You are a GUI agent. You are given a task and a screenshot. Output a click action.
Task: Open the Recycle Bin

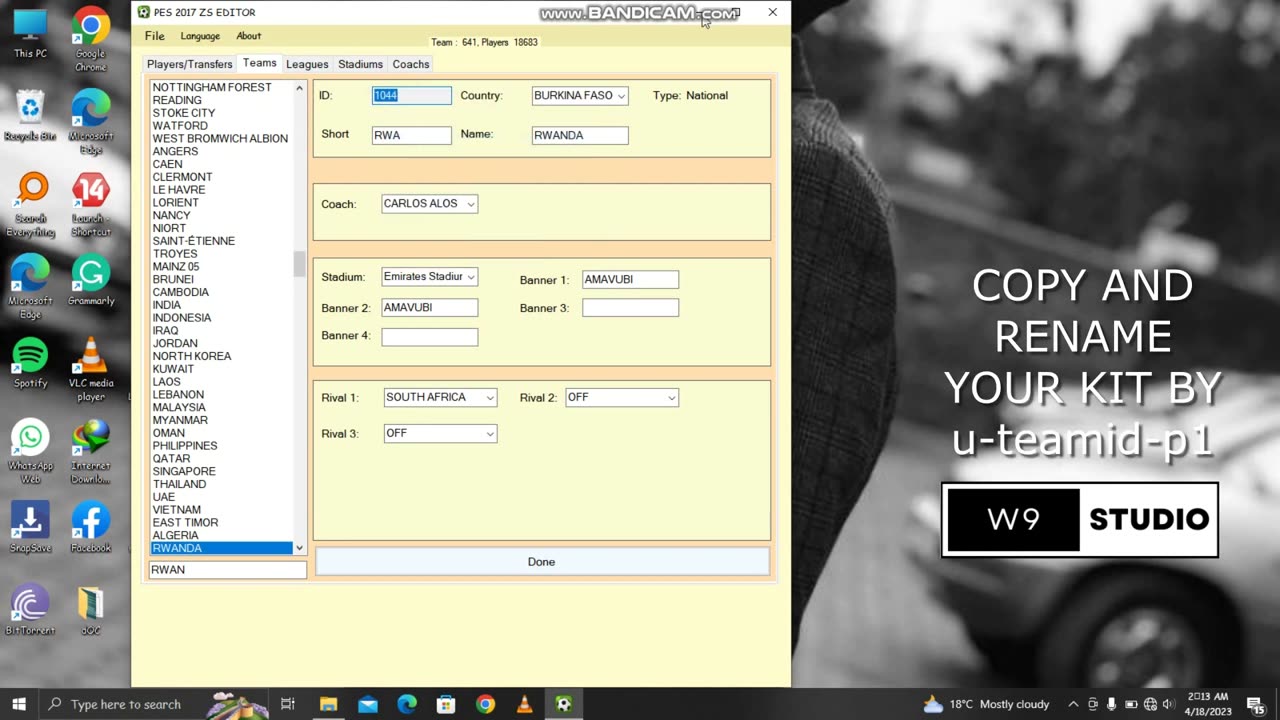point(30,116)
